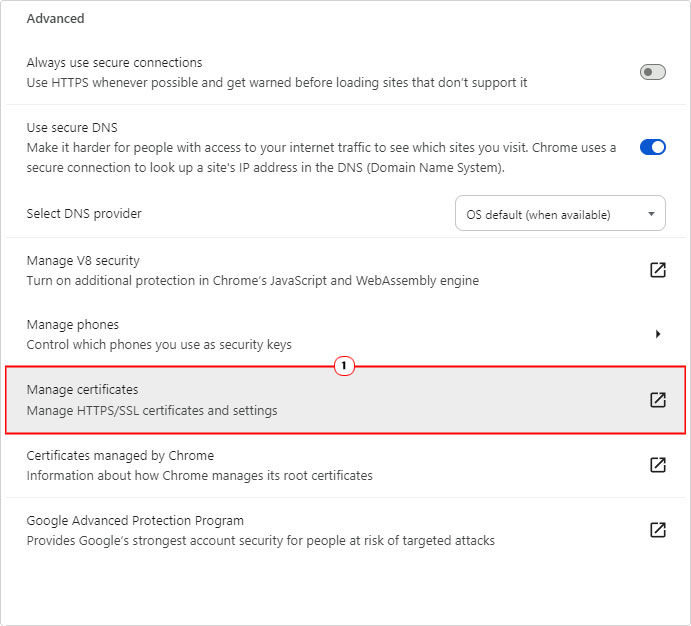Click the Advanced section heading
The width and height of the screenshot is (691, 626).
[56, 19]
